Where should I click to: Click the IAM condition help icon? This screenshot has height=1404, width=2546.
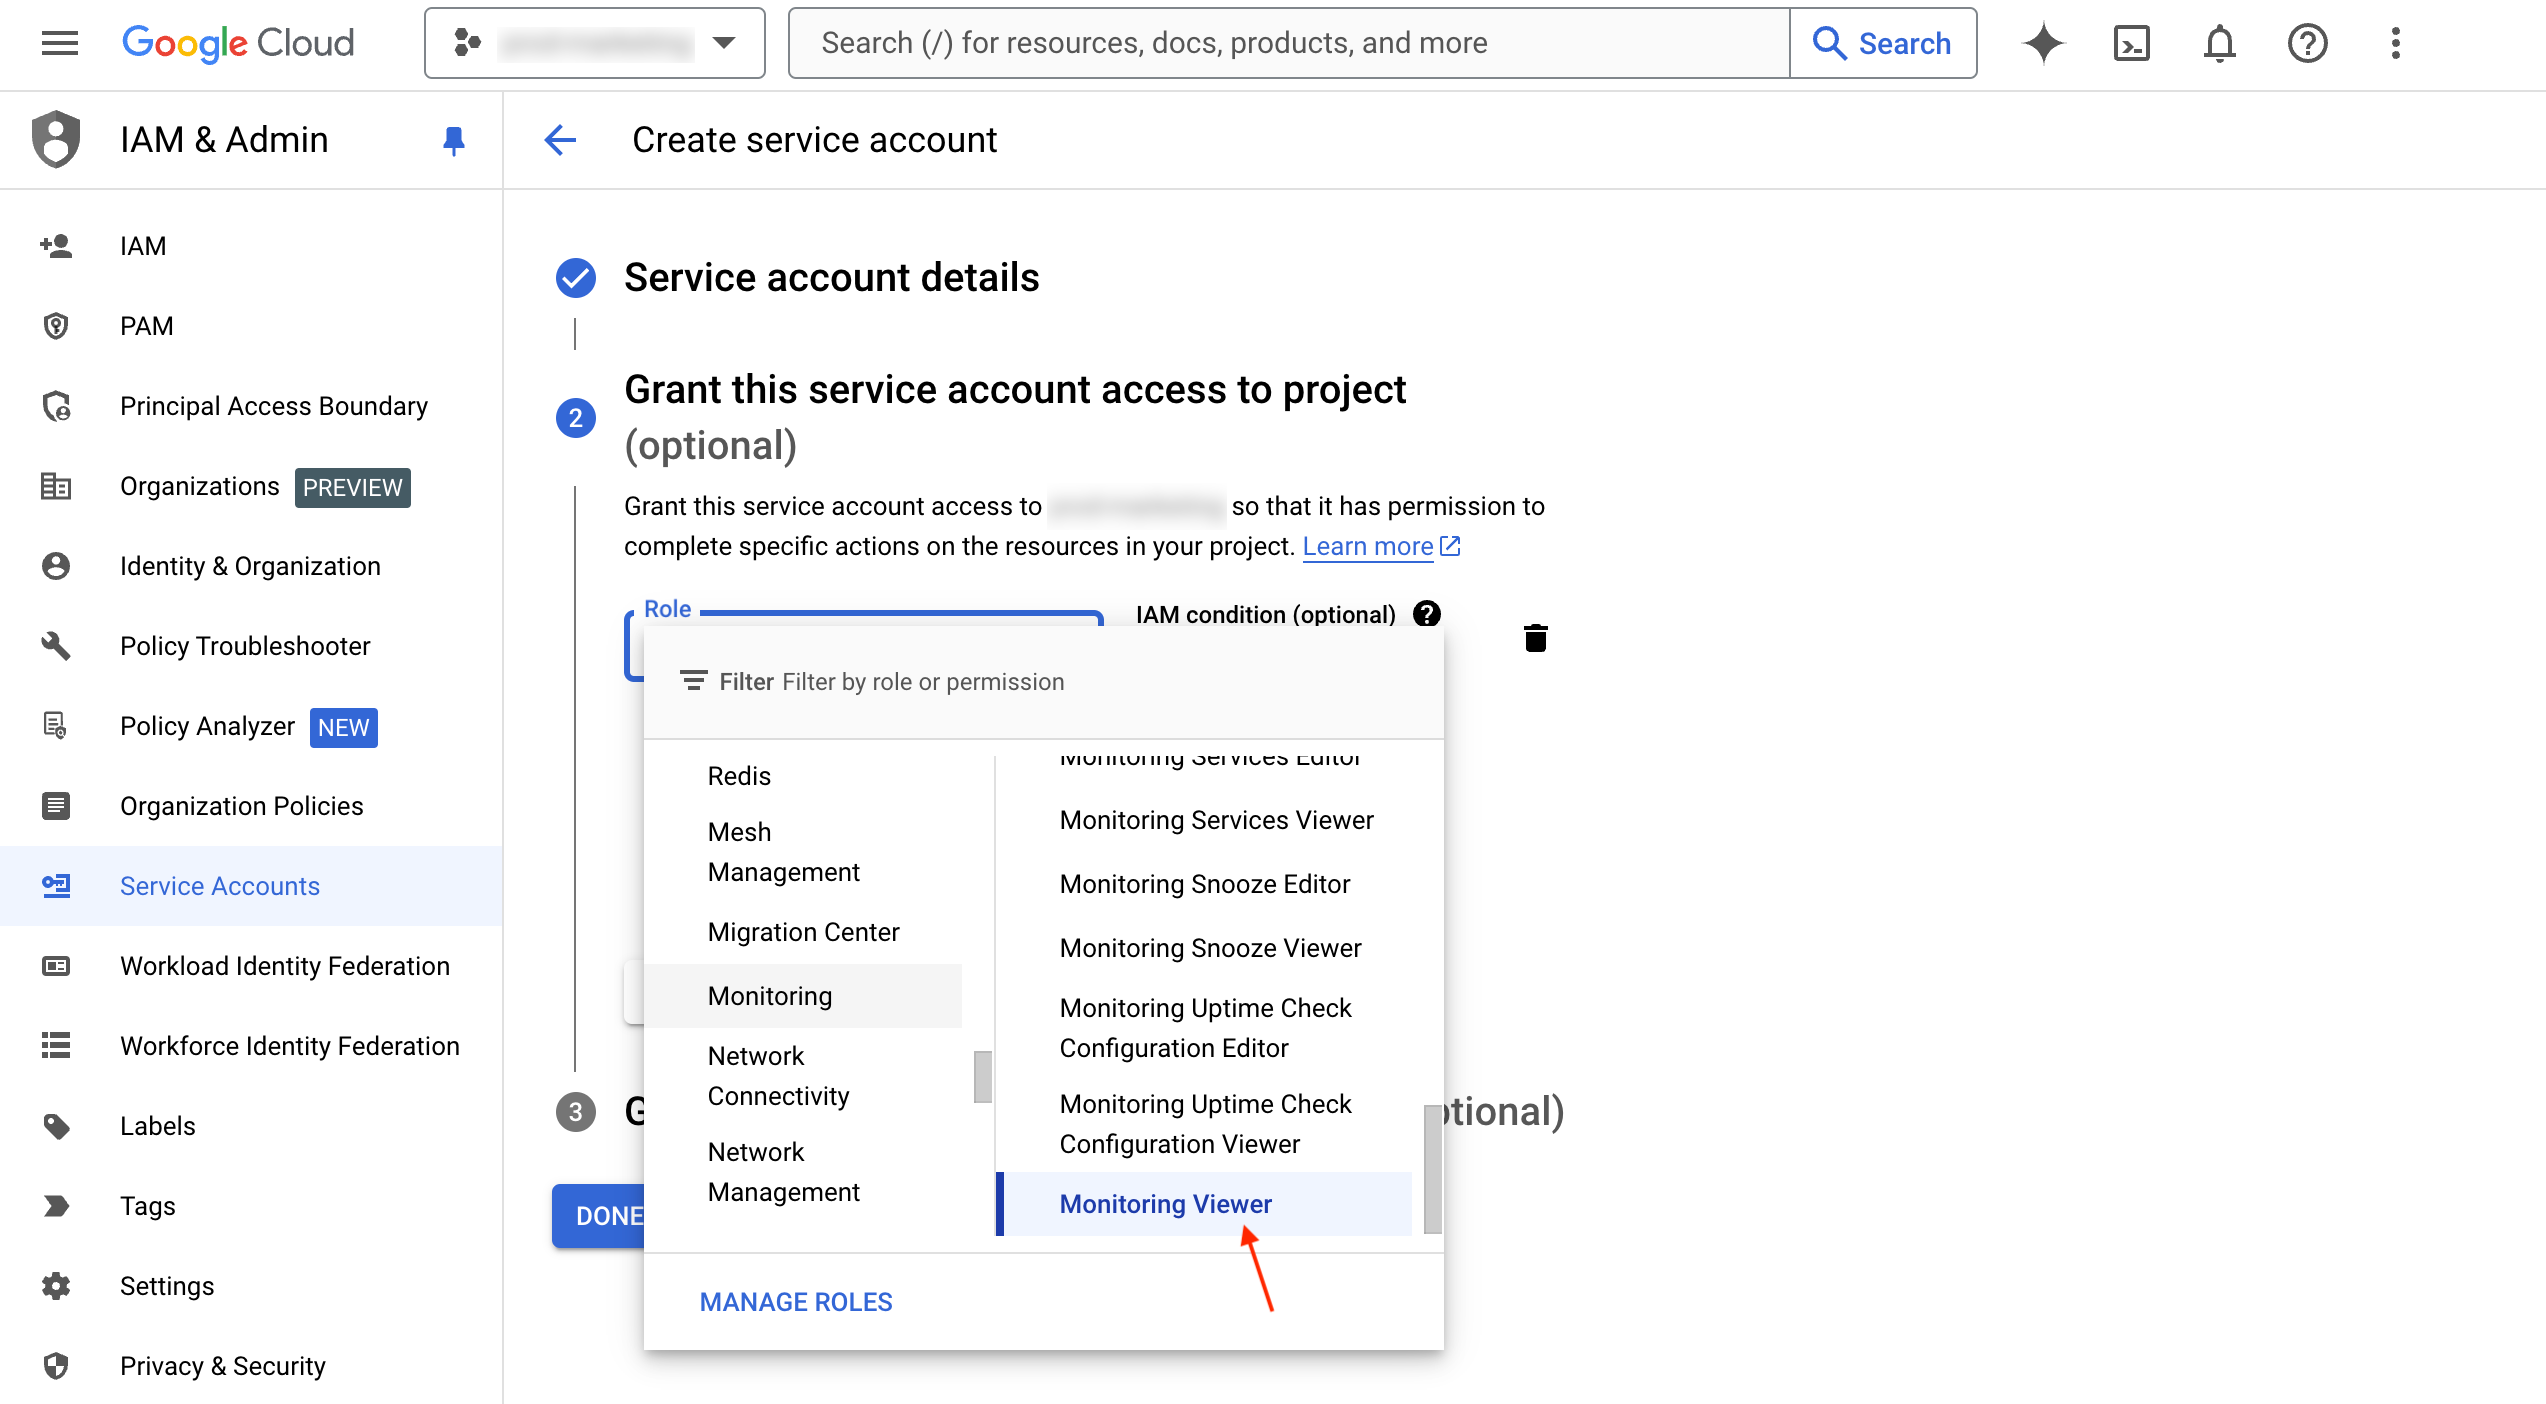[x=1426, y=614]
